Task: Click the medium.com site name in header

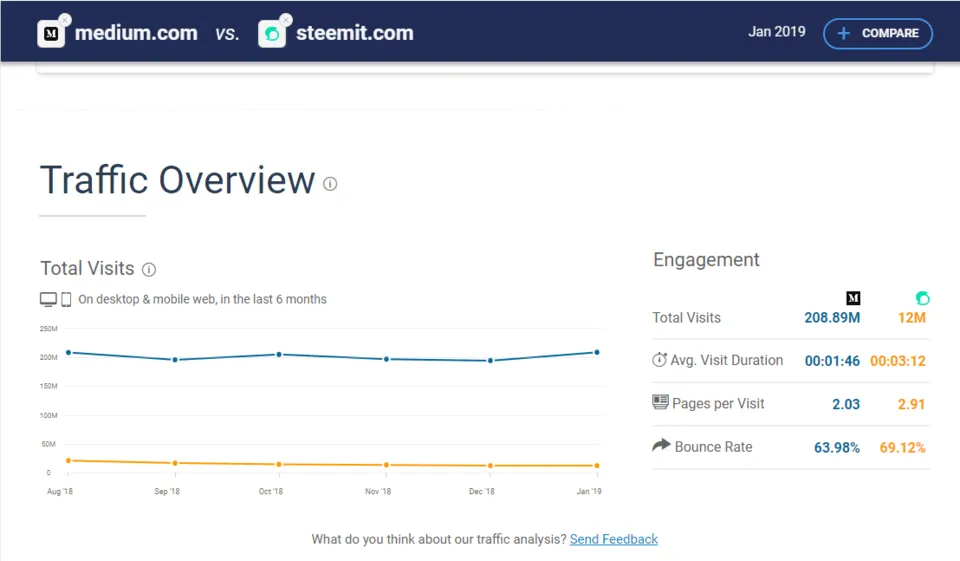Action: click(136, 33)
